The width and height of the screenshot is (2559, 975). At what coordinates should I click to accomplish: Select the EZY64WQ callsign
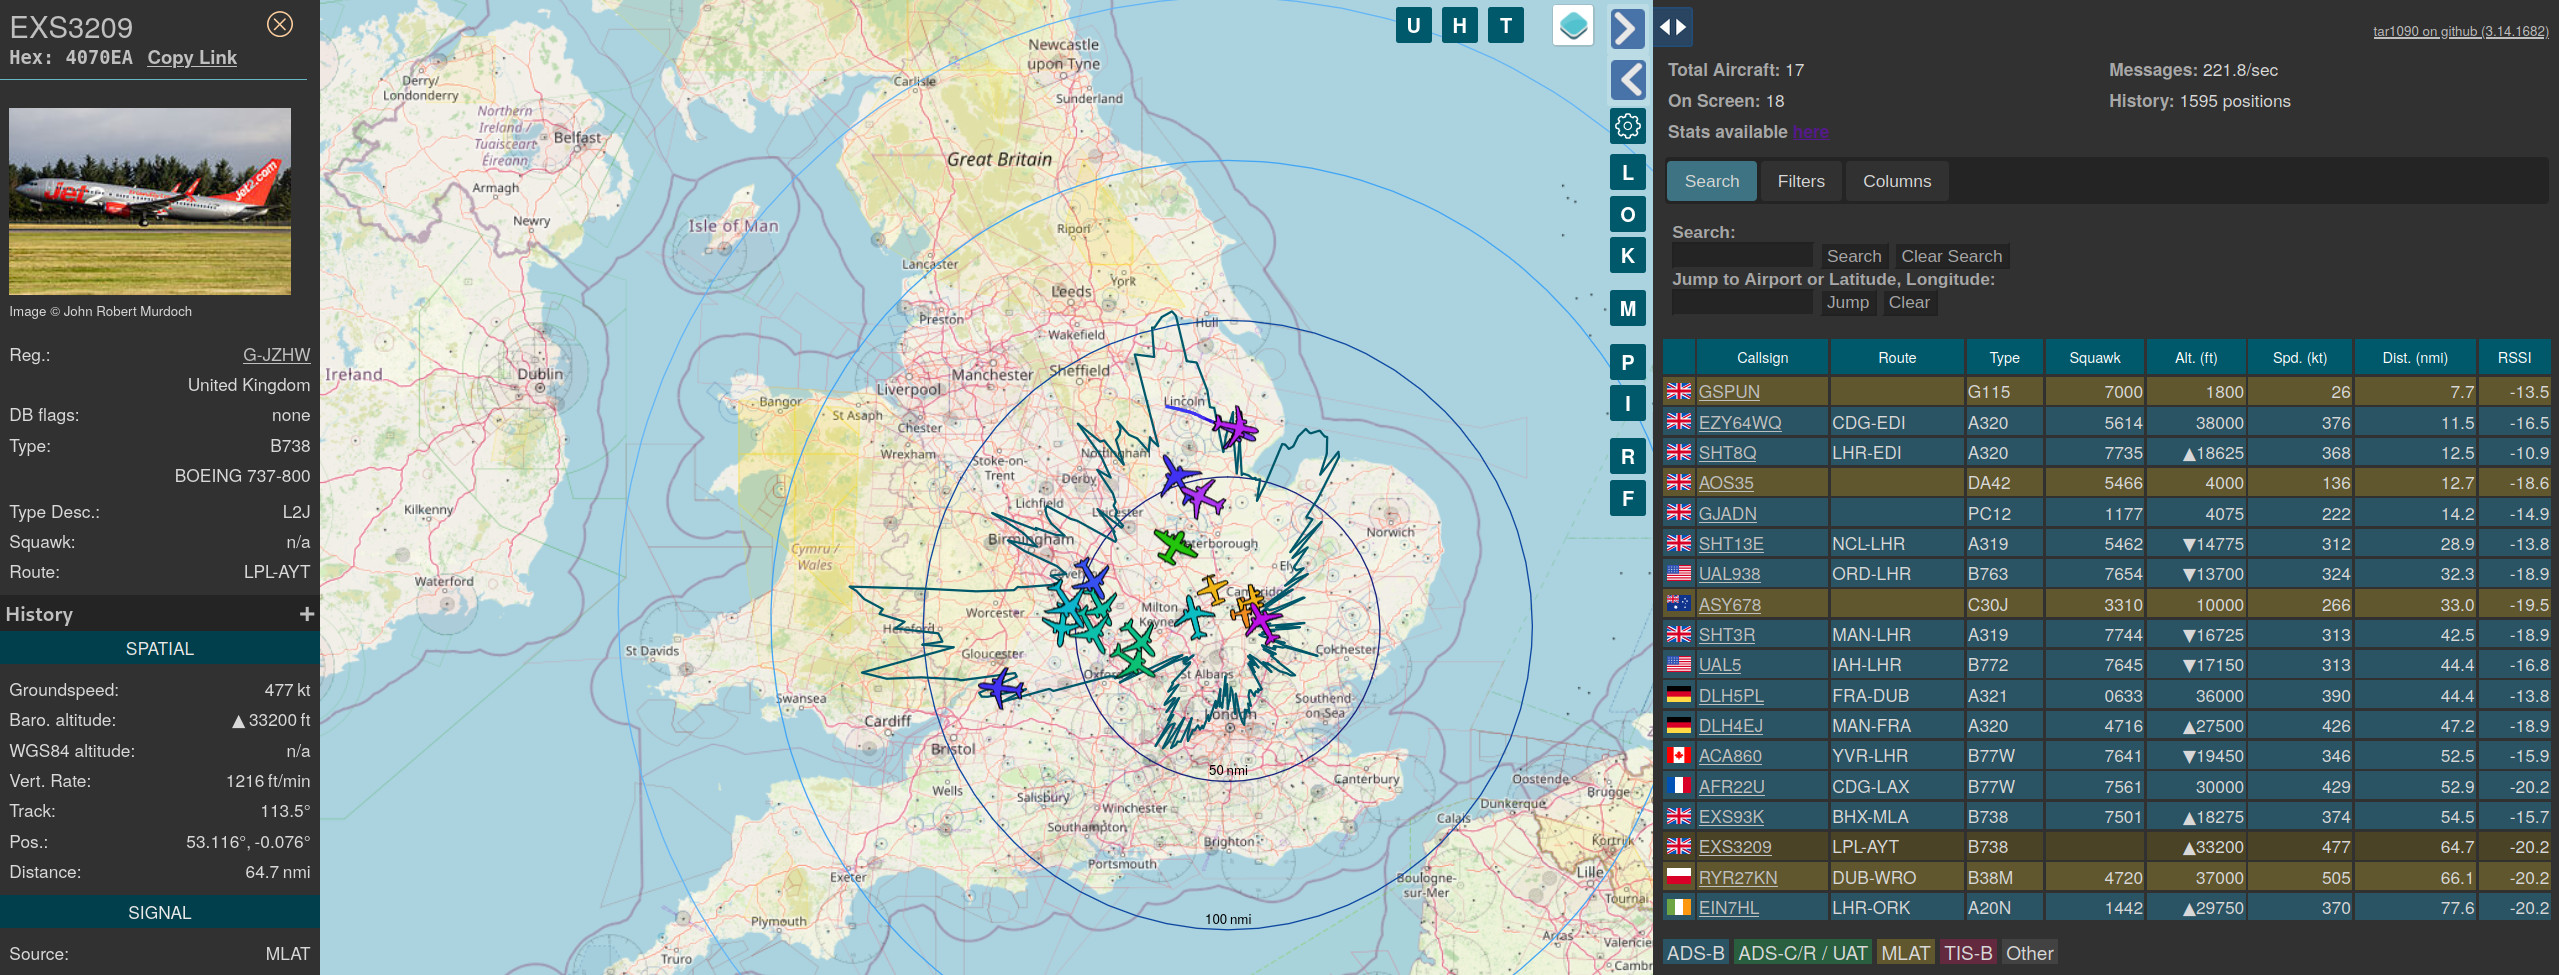tap(1740, 423)
